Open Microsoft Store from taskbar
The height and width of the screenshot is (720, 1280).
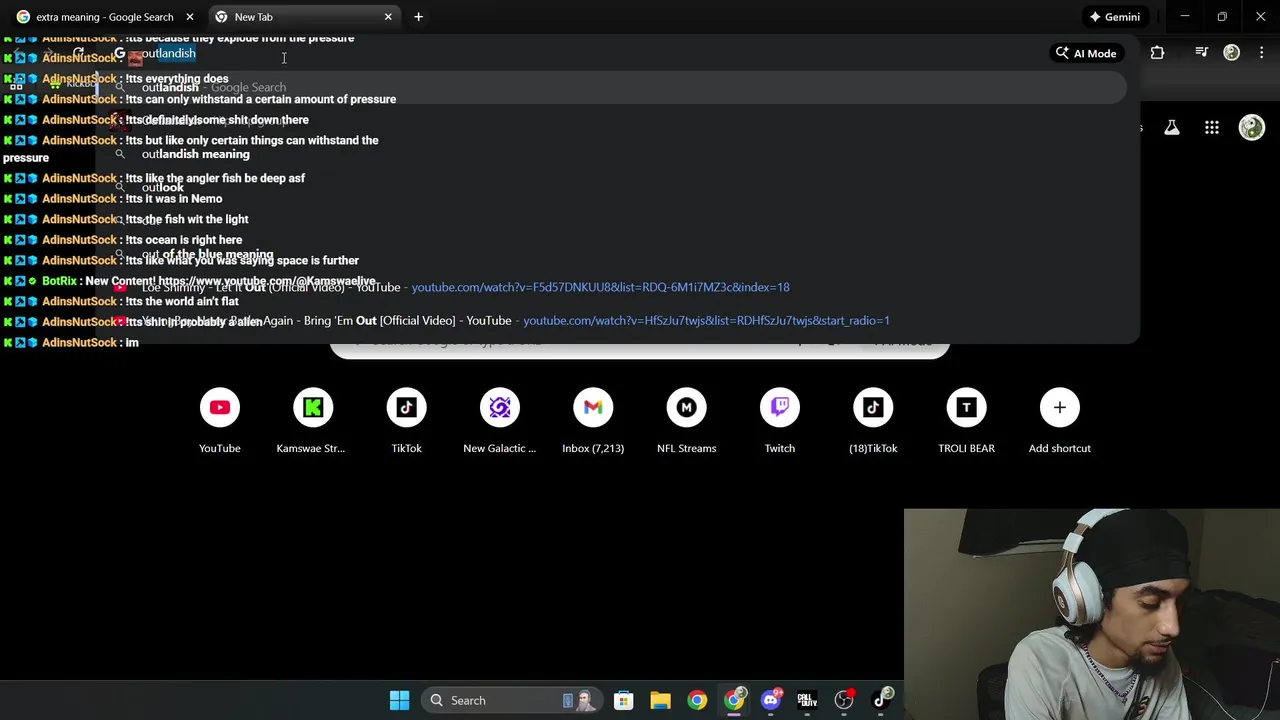click(623, 700)
